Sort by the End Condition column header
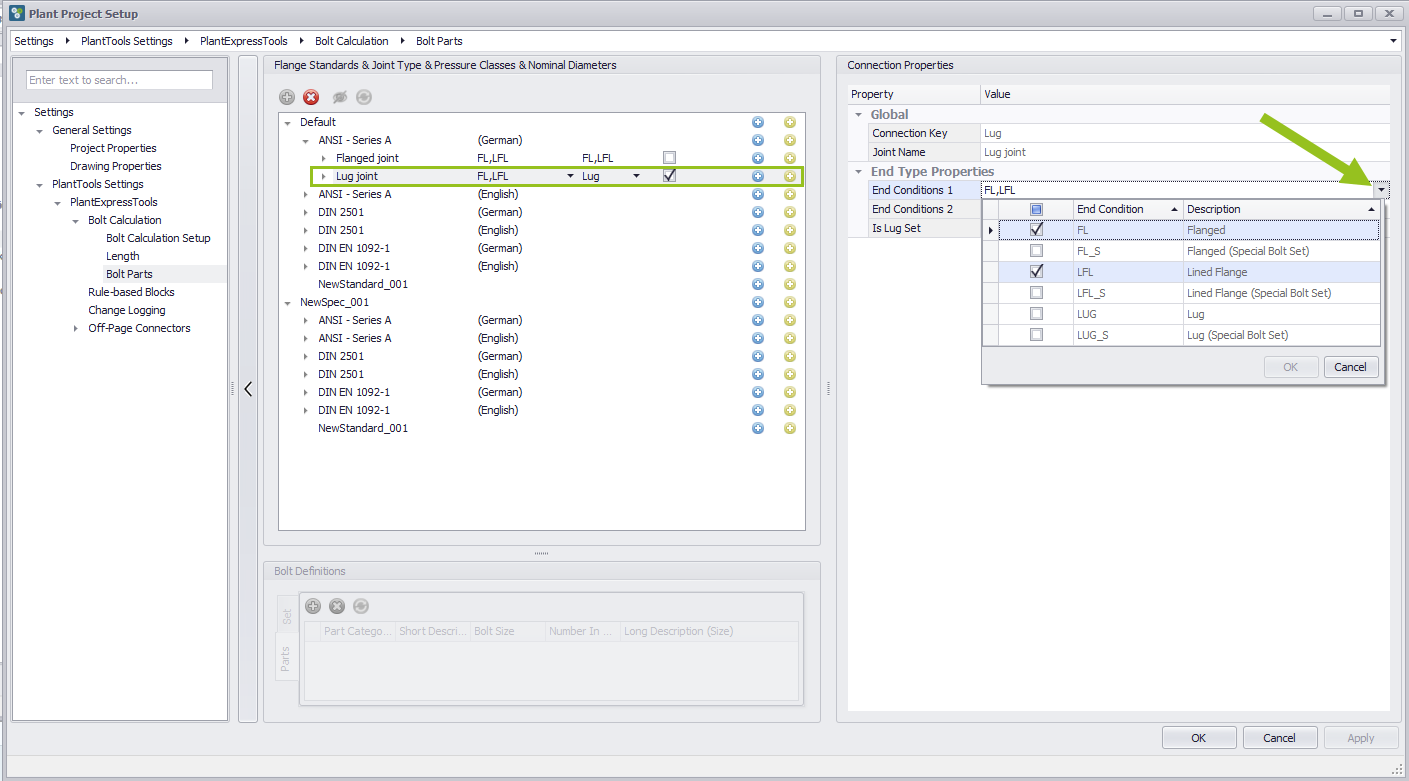This screenshot has height=781, width=1409. pos(1127,209)
